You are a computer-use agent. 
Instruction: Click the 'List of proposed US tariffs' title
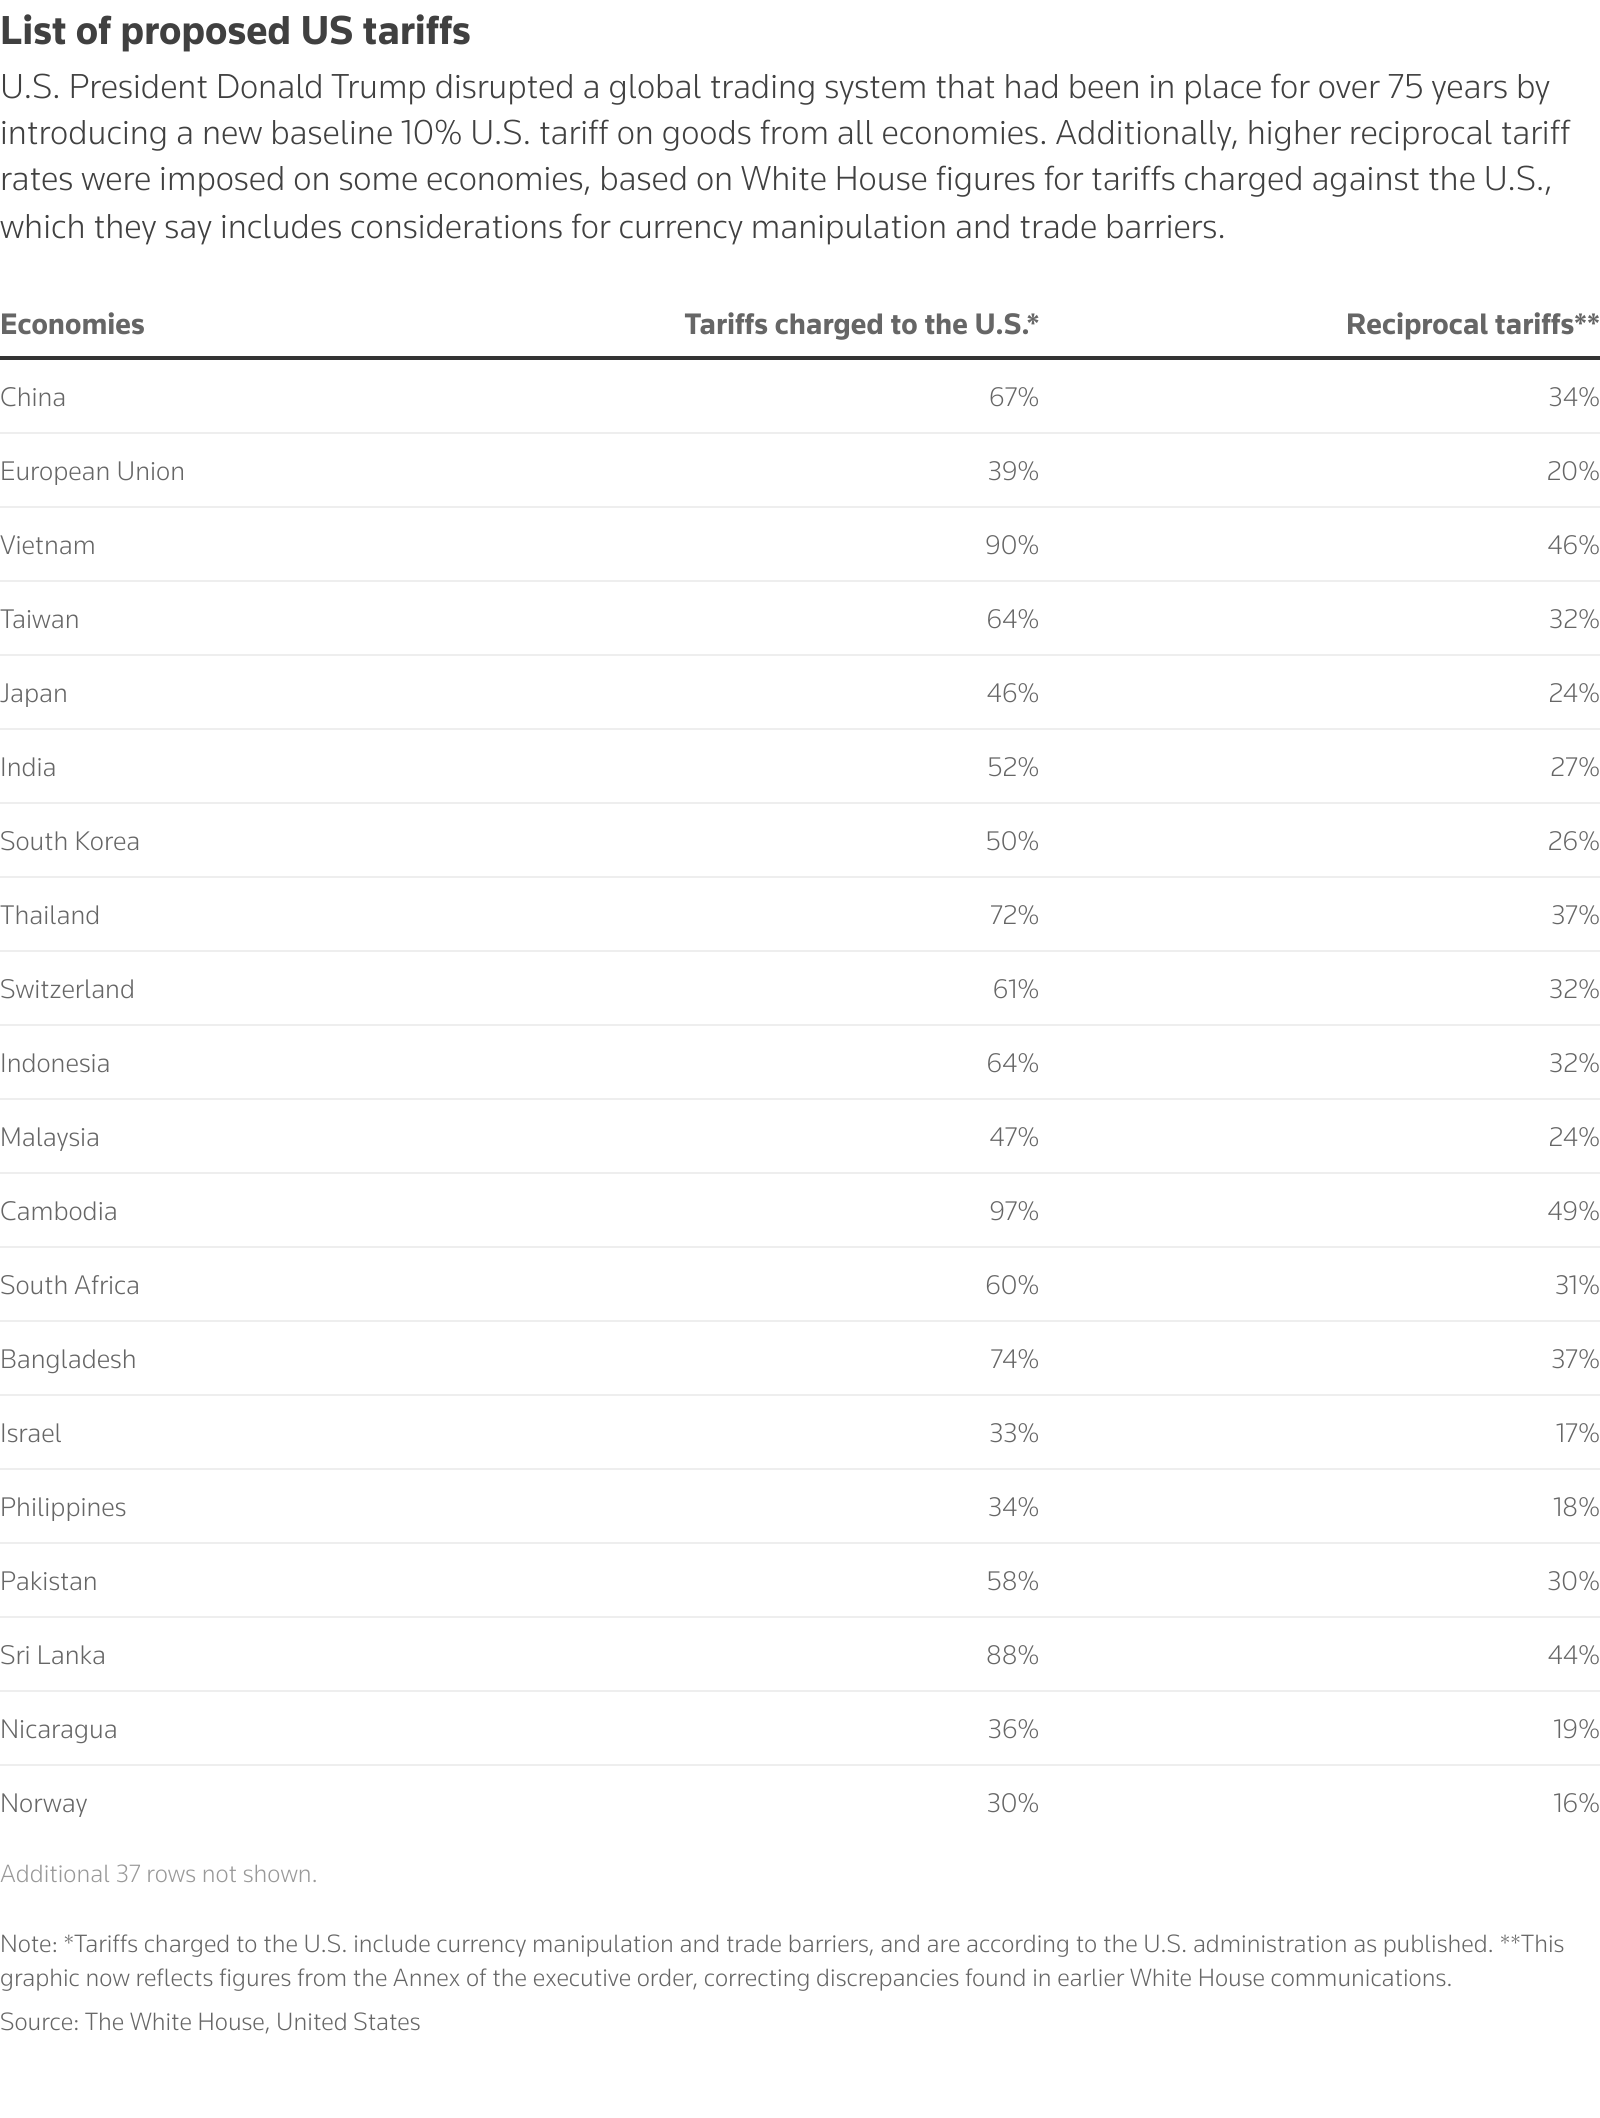(235, 32)
